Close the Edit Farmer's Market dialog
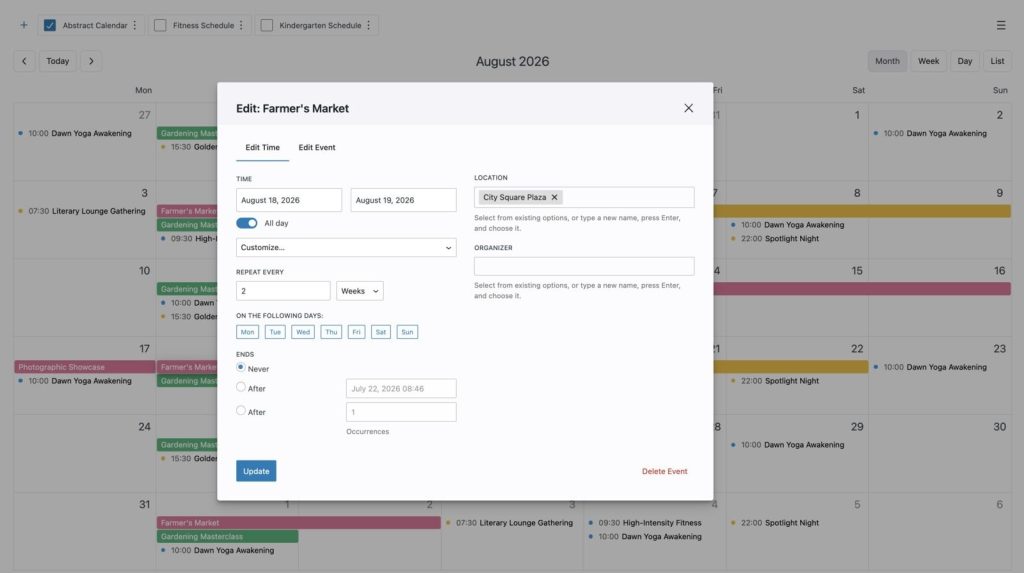The width and height of the screenshot is (1024, 573). [x=688, y=108]
